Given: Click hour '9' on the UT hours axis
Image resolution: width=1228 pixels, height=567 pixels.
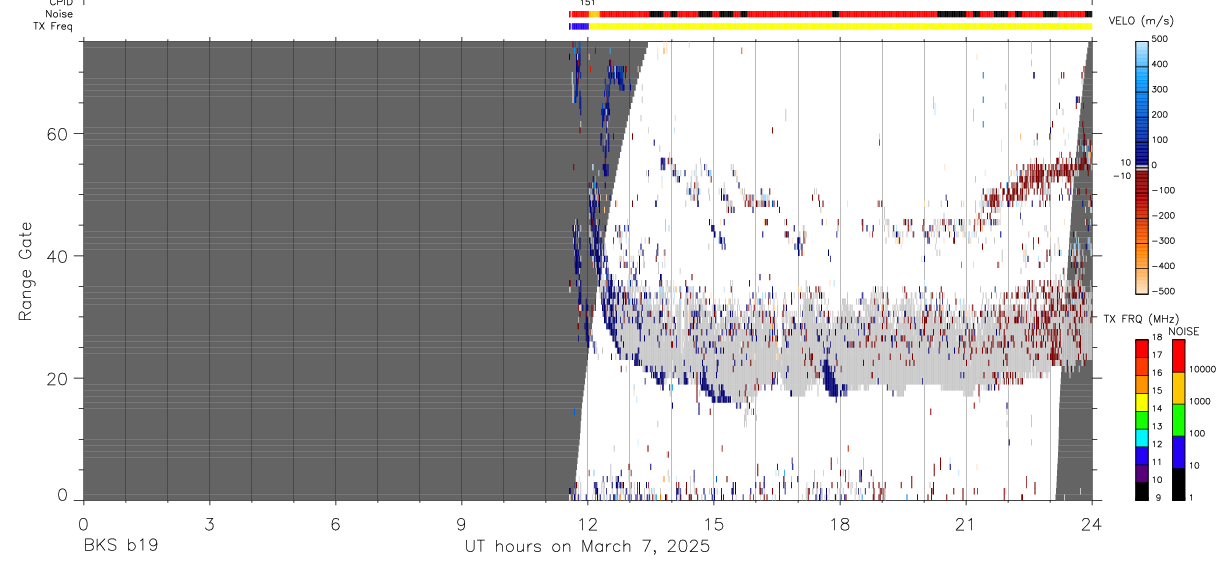Looking at the screenshot, I should click(461, 524).
